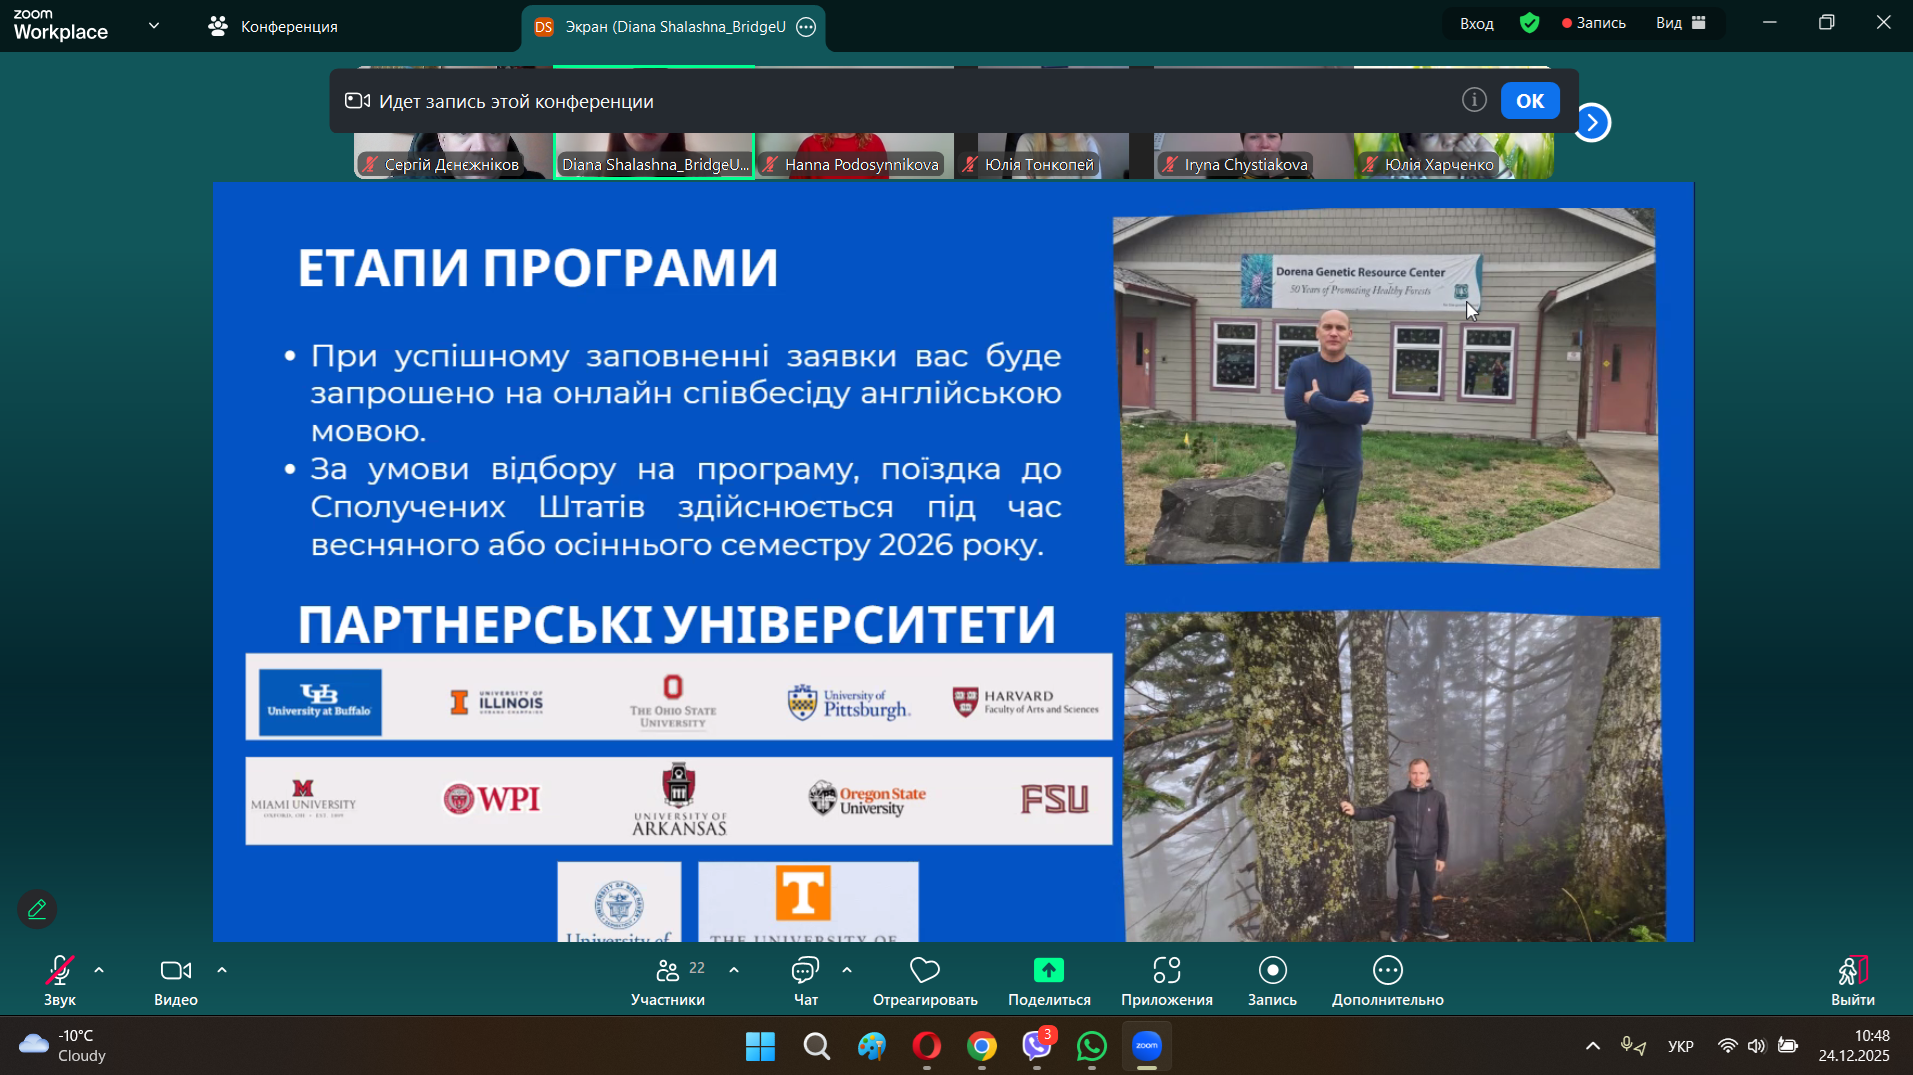Open the Chat panel icon
The height and width of the screenshot is (1075, 1913).
805,971
